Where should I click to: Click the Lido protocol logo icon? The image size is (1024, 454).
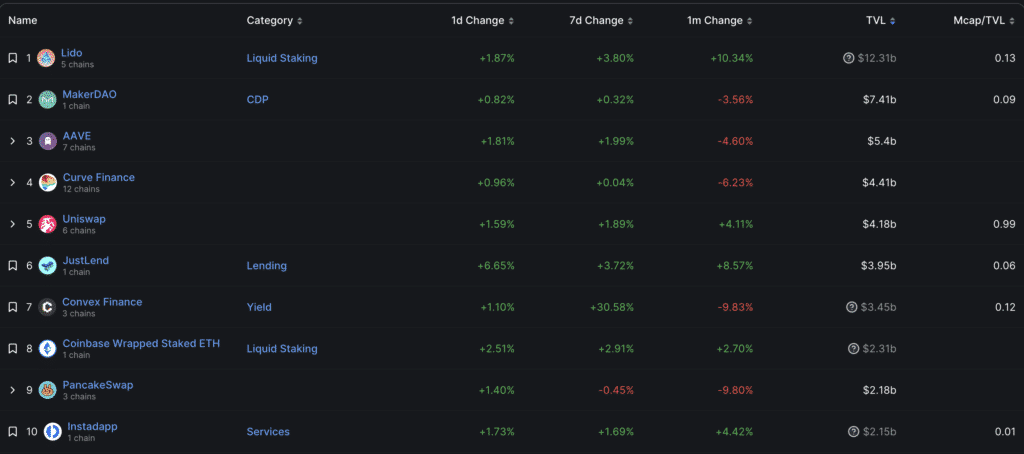(46, 58)
